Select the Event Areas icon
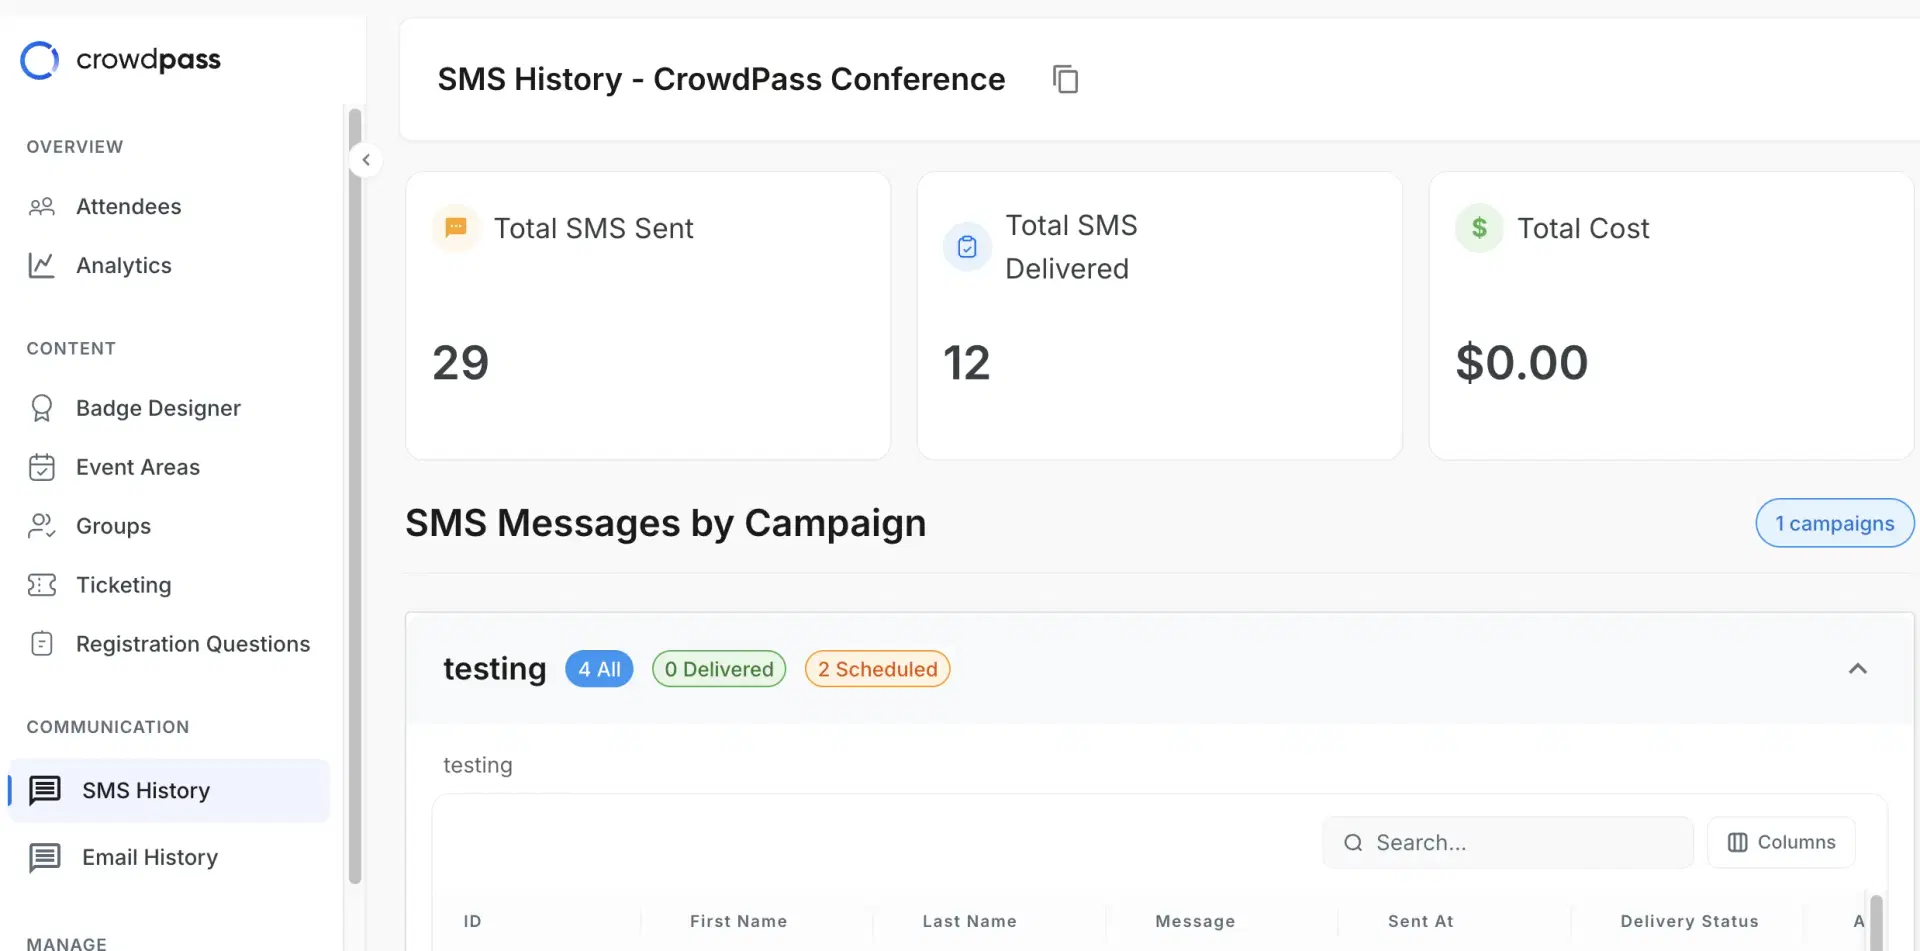Viewport: 1920px width, 951px height. [x=41, y=467]
